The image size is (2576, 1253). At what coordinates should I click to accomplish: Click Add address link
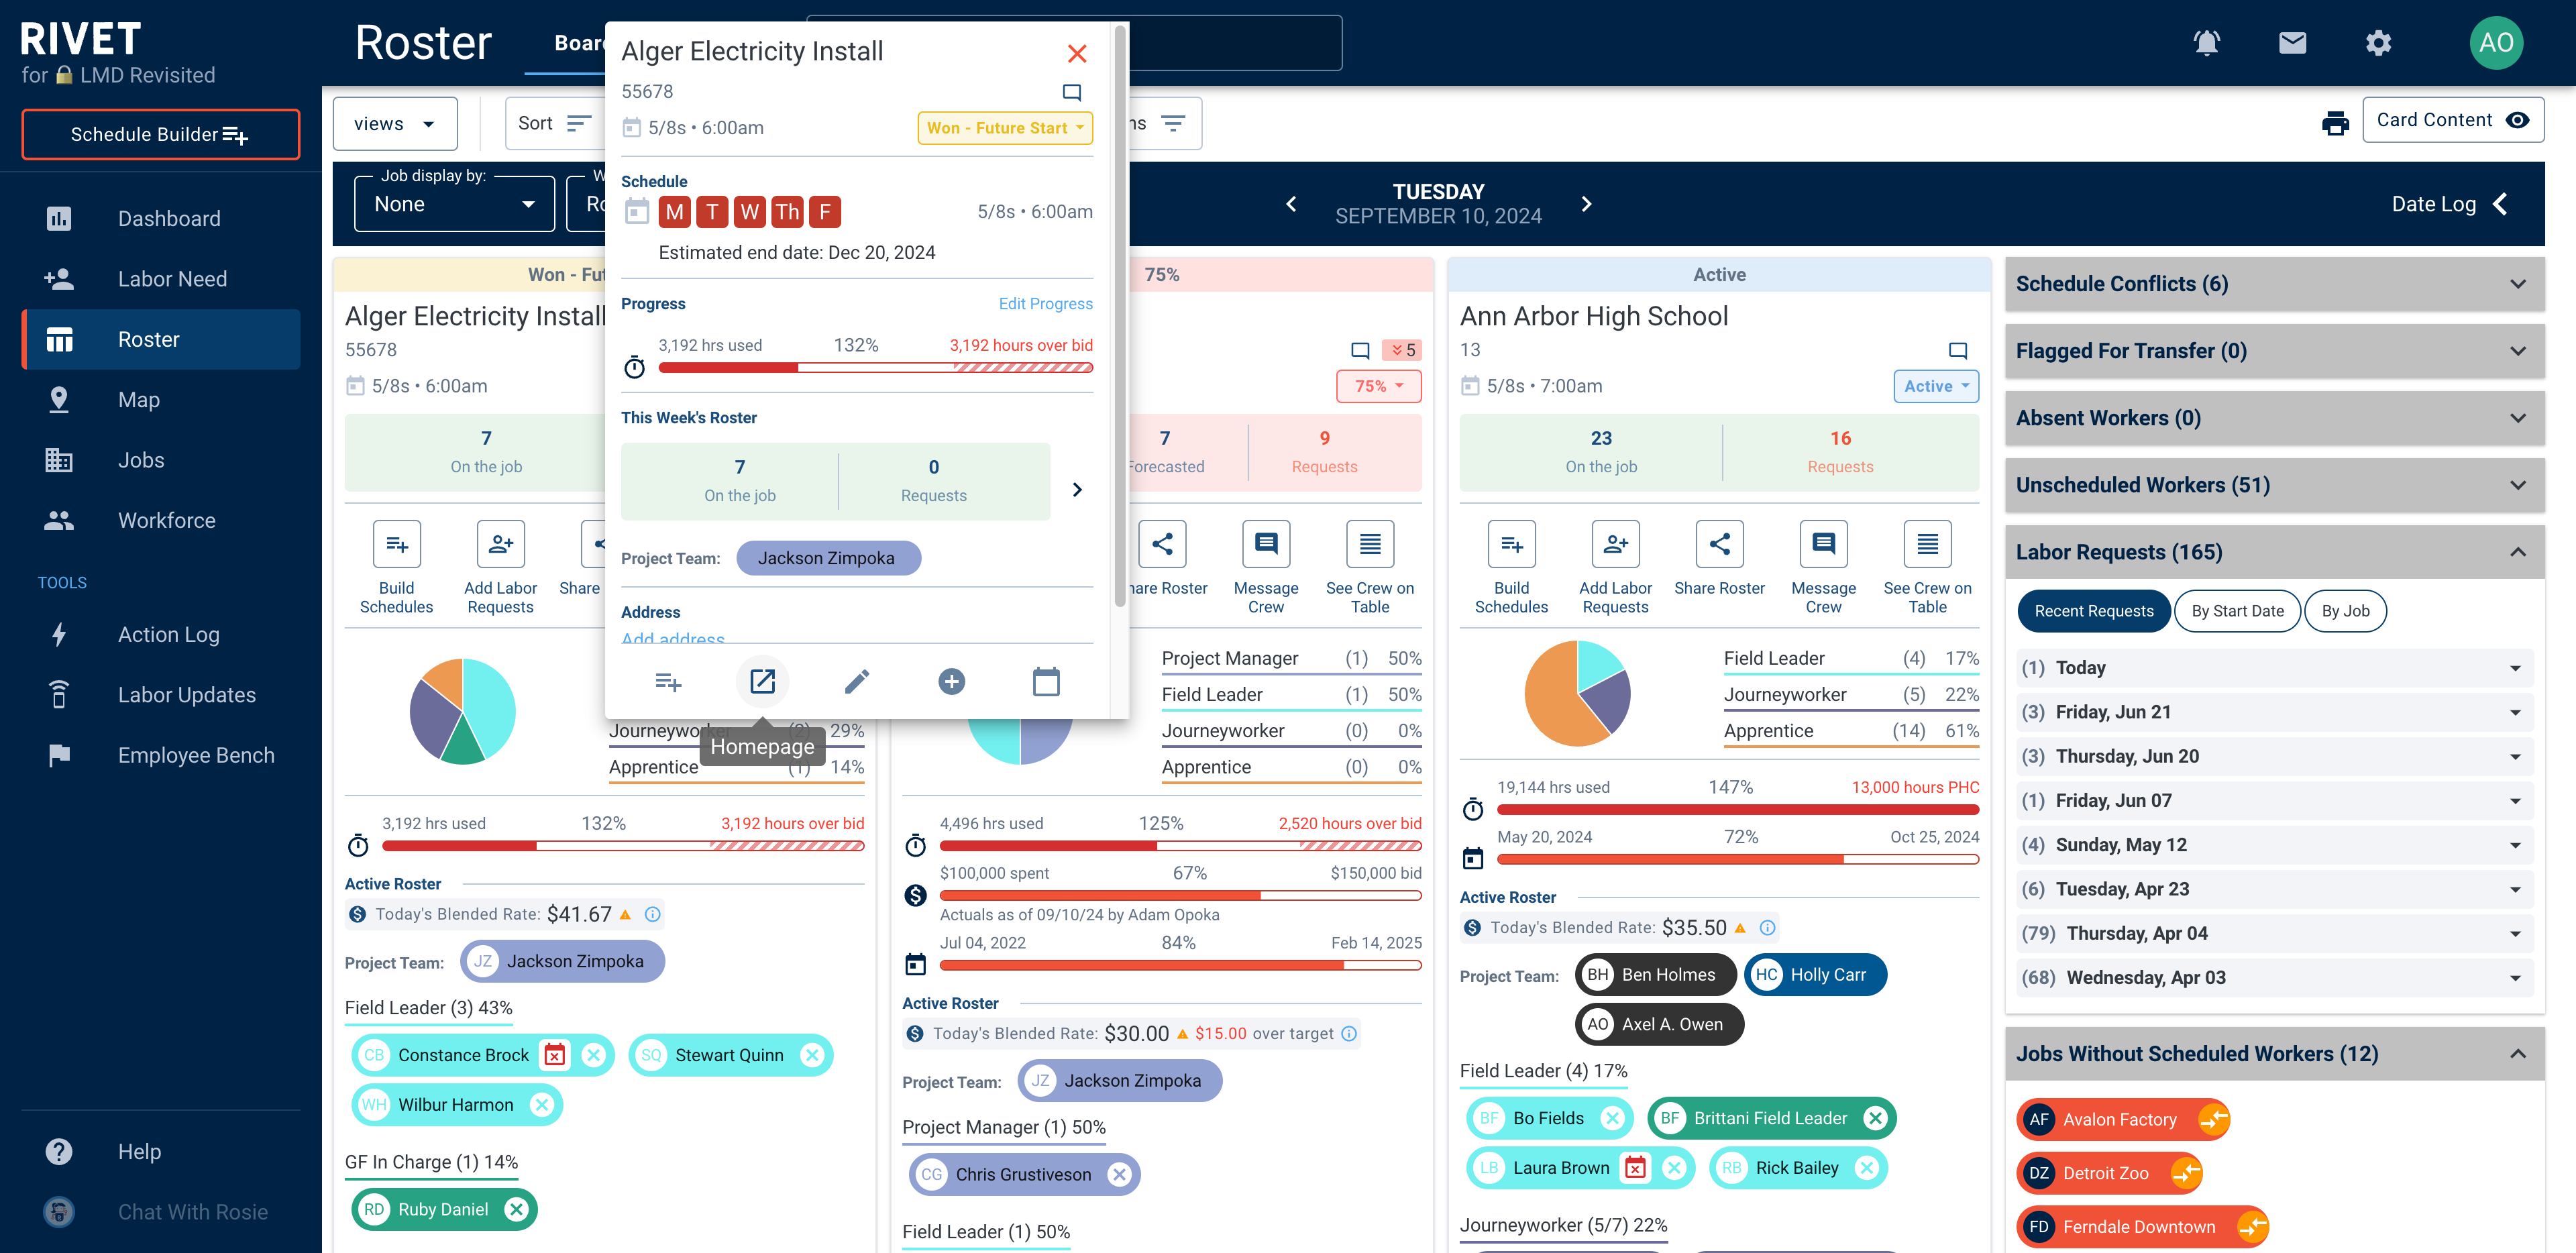pos(673,638)
